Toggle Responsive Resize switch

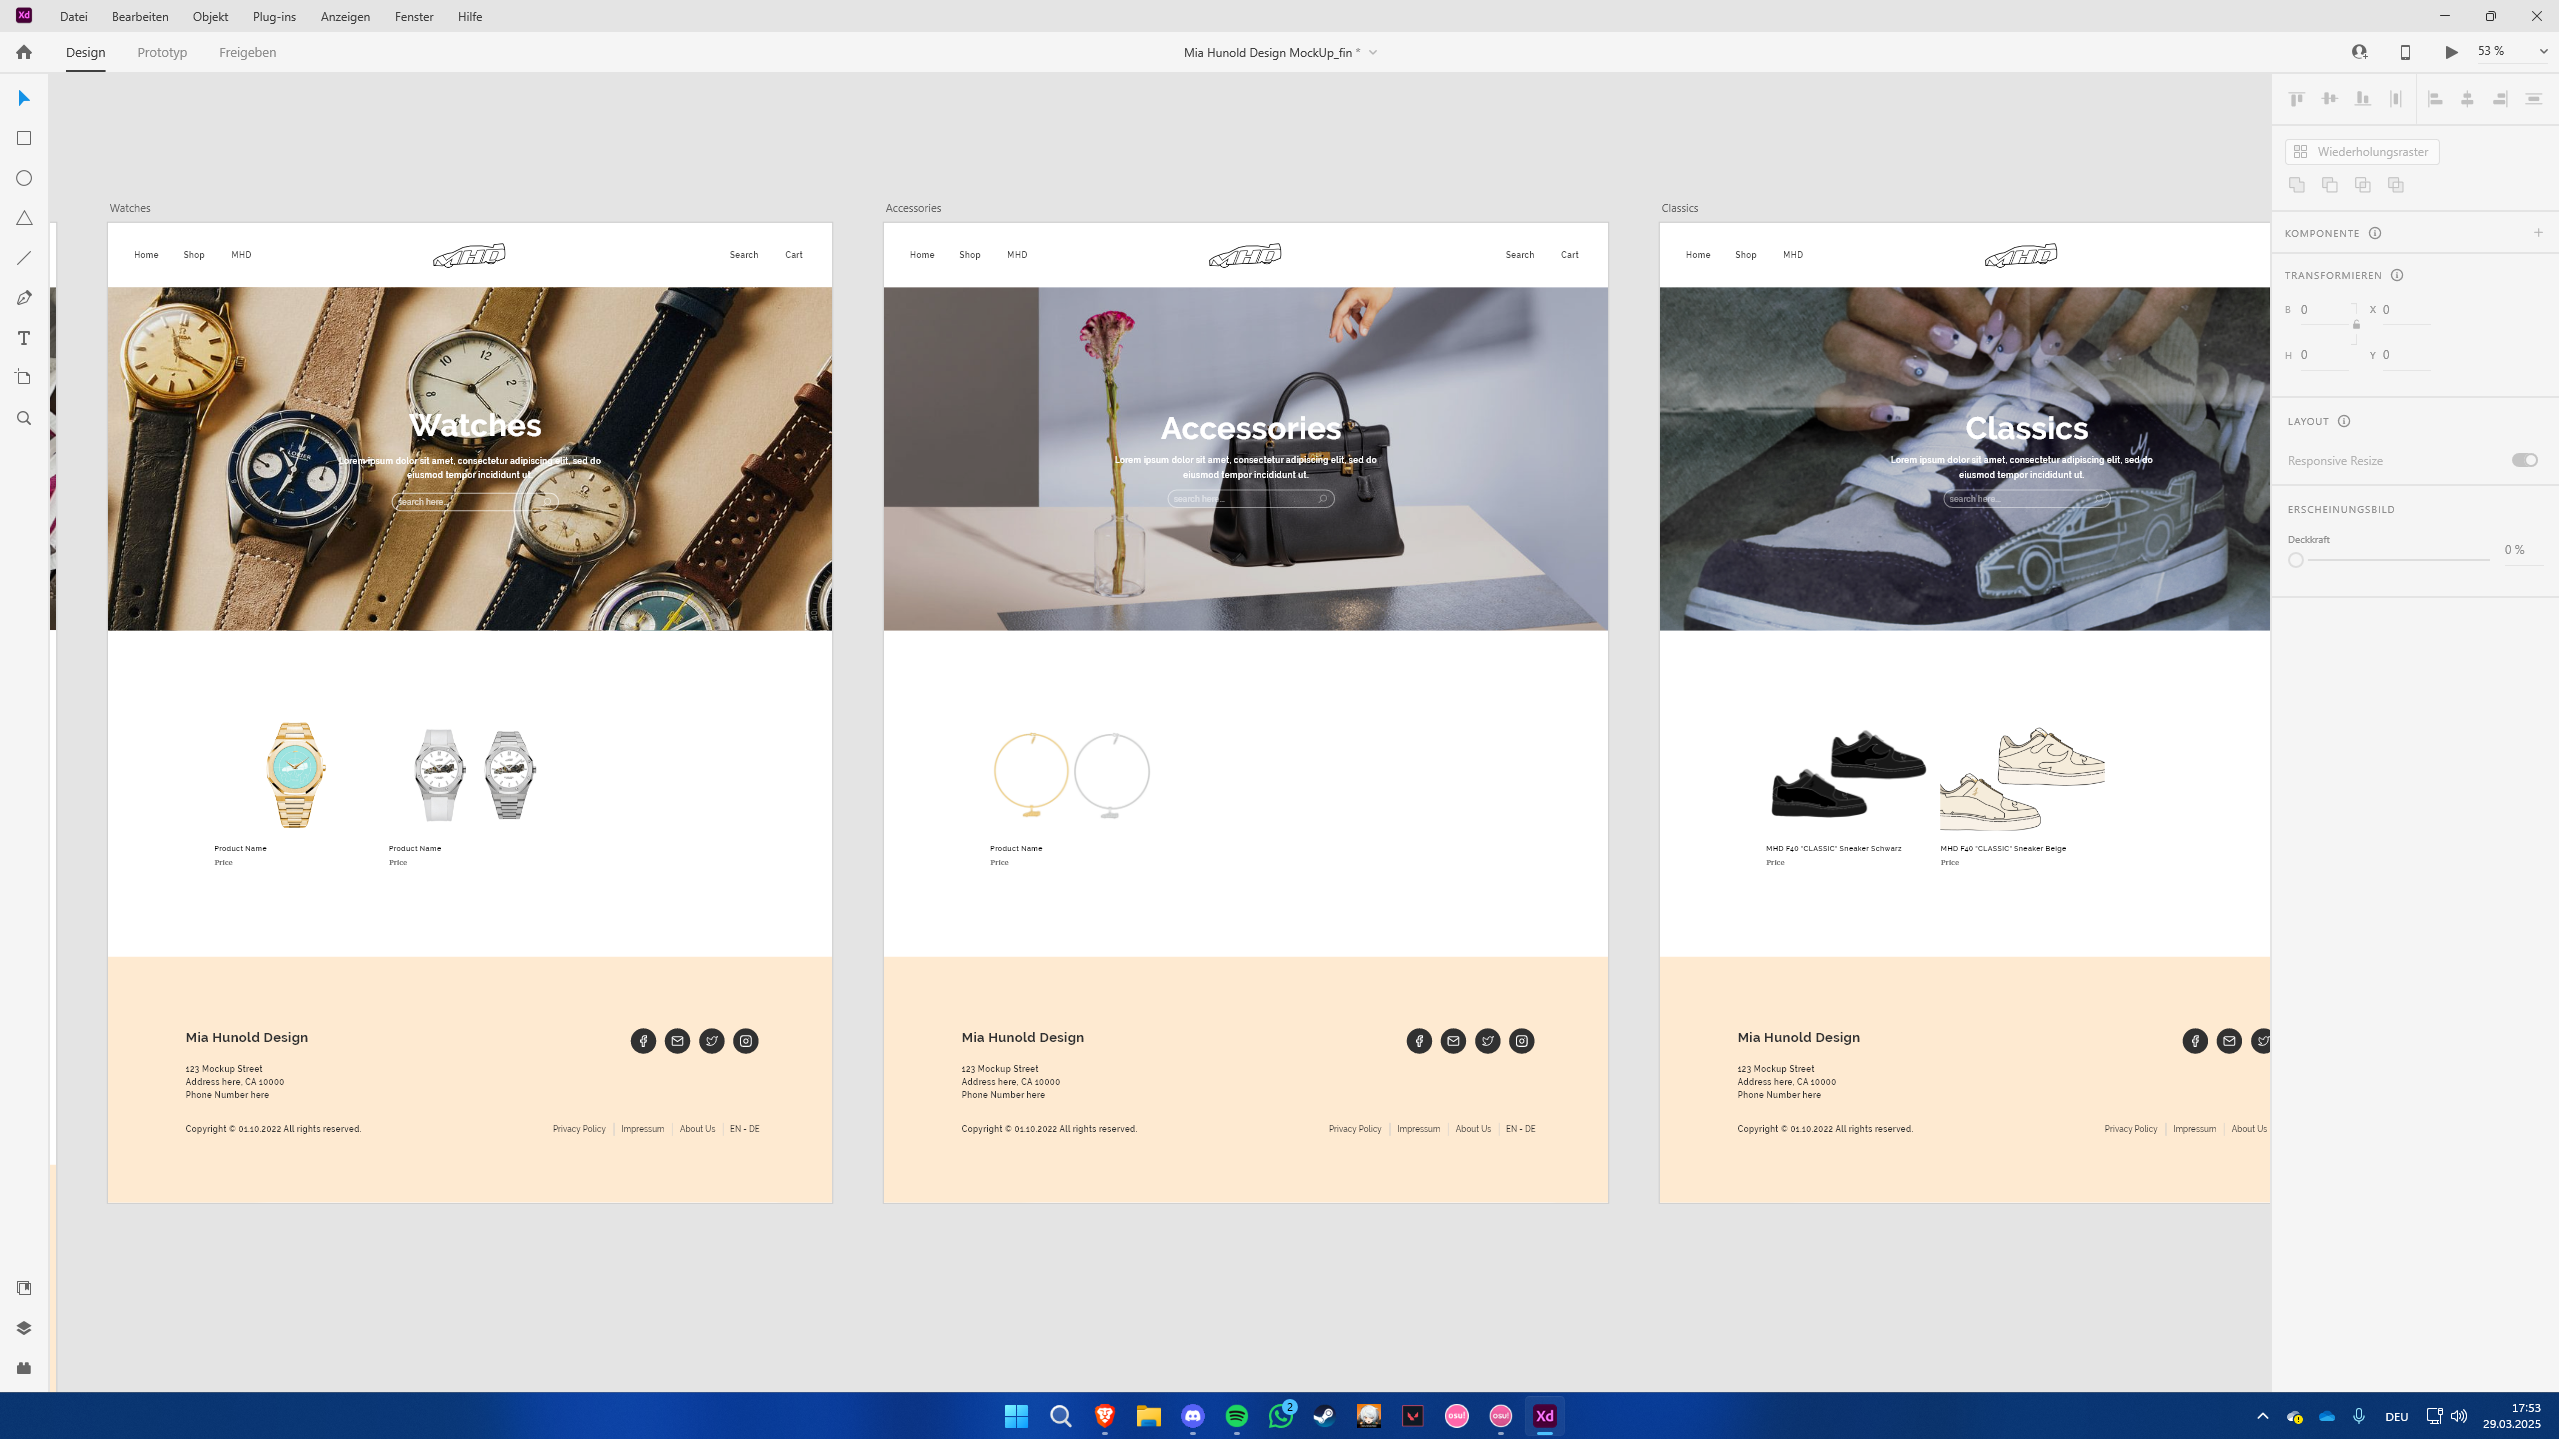(2524, 460)
